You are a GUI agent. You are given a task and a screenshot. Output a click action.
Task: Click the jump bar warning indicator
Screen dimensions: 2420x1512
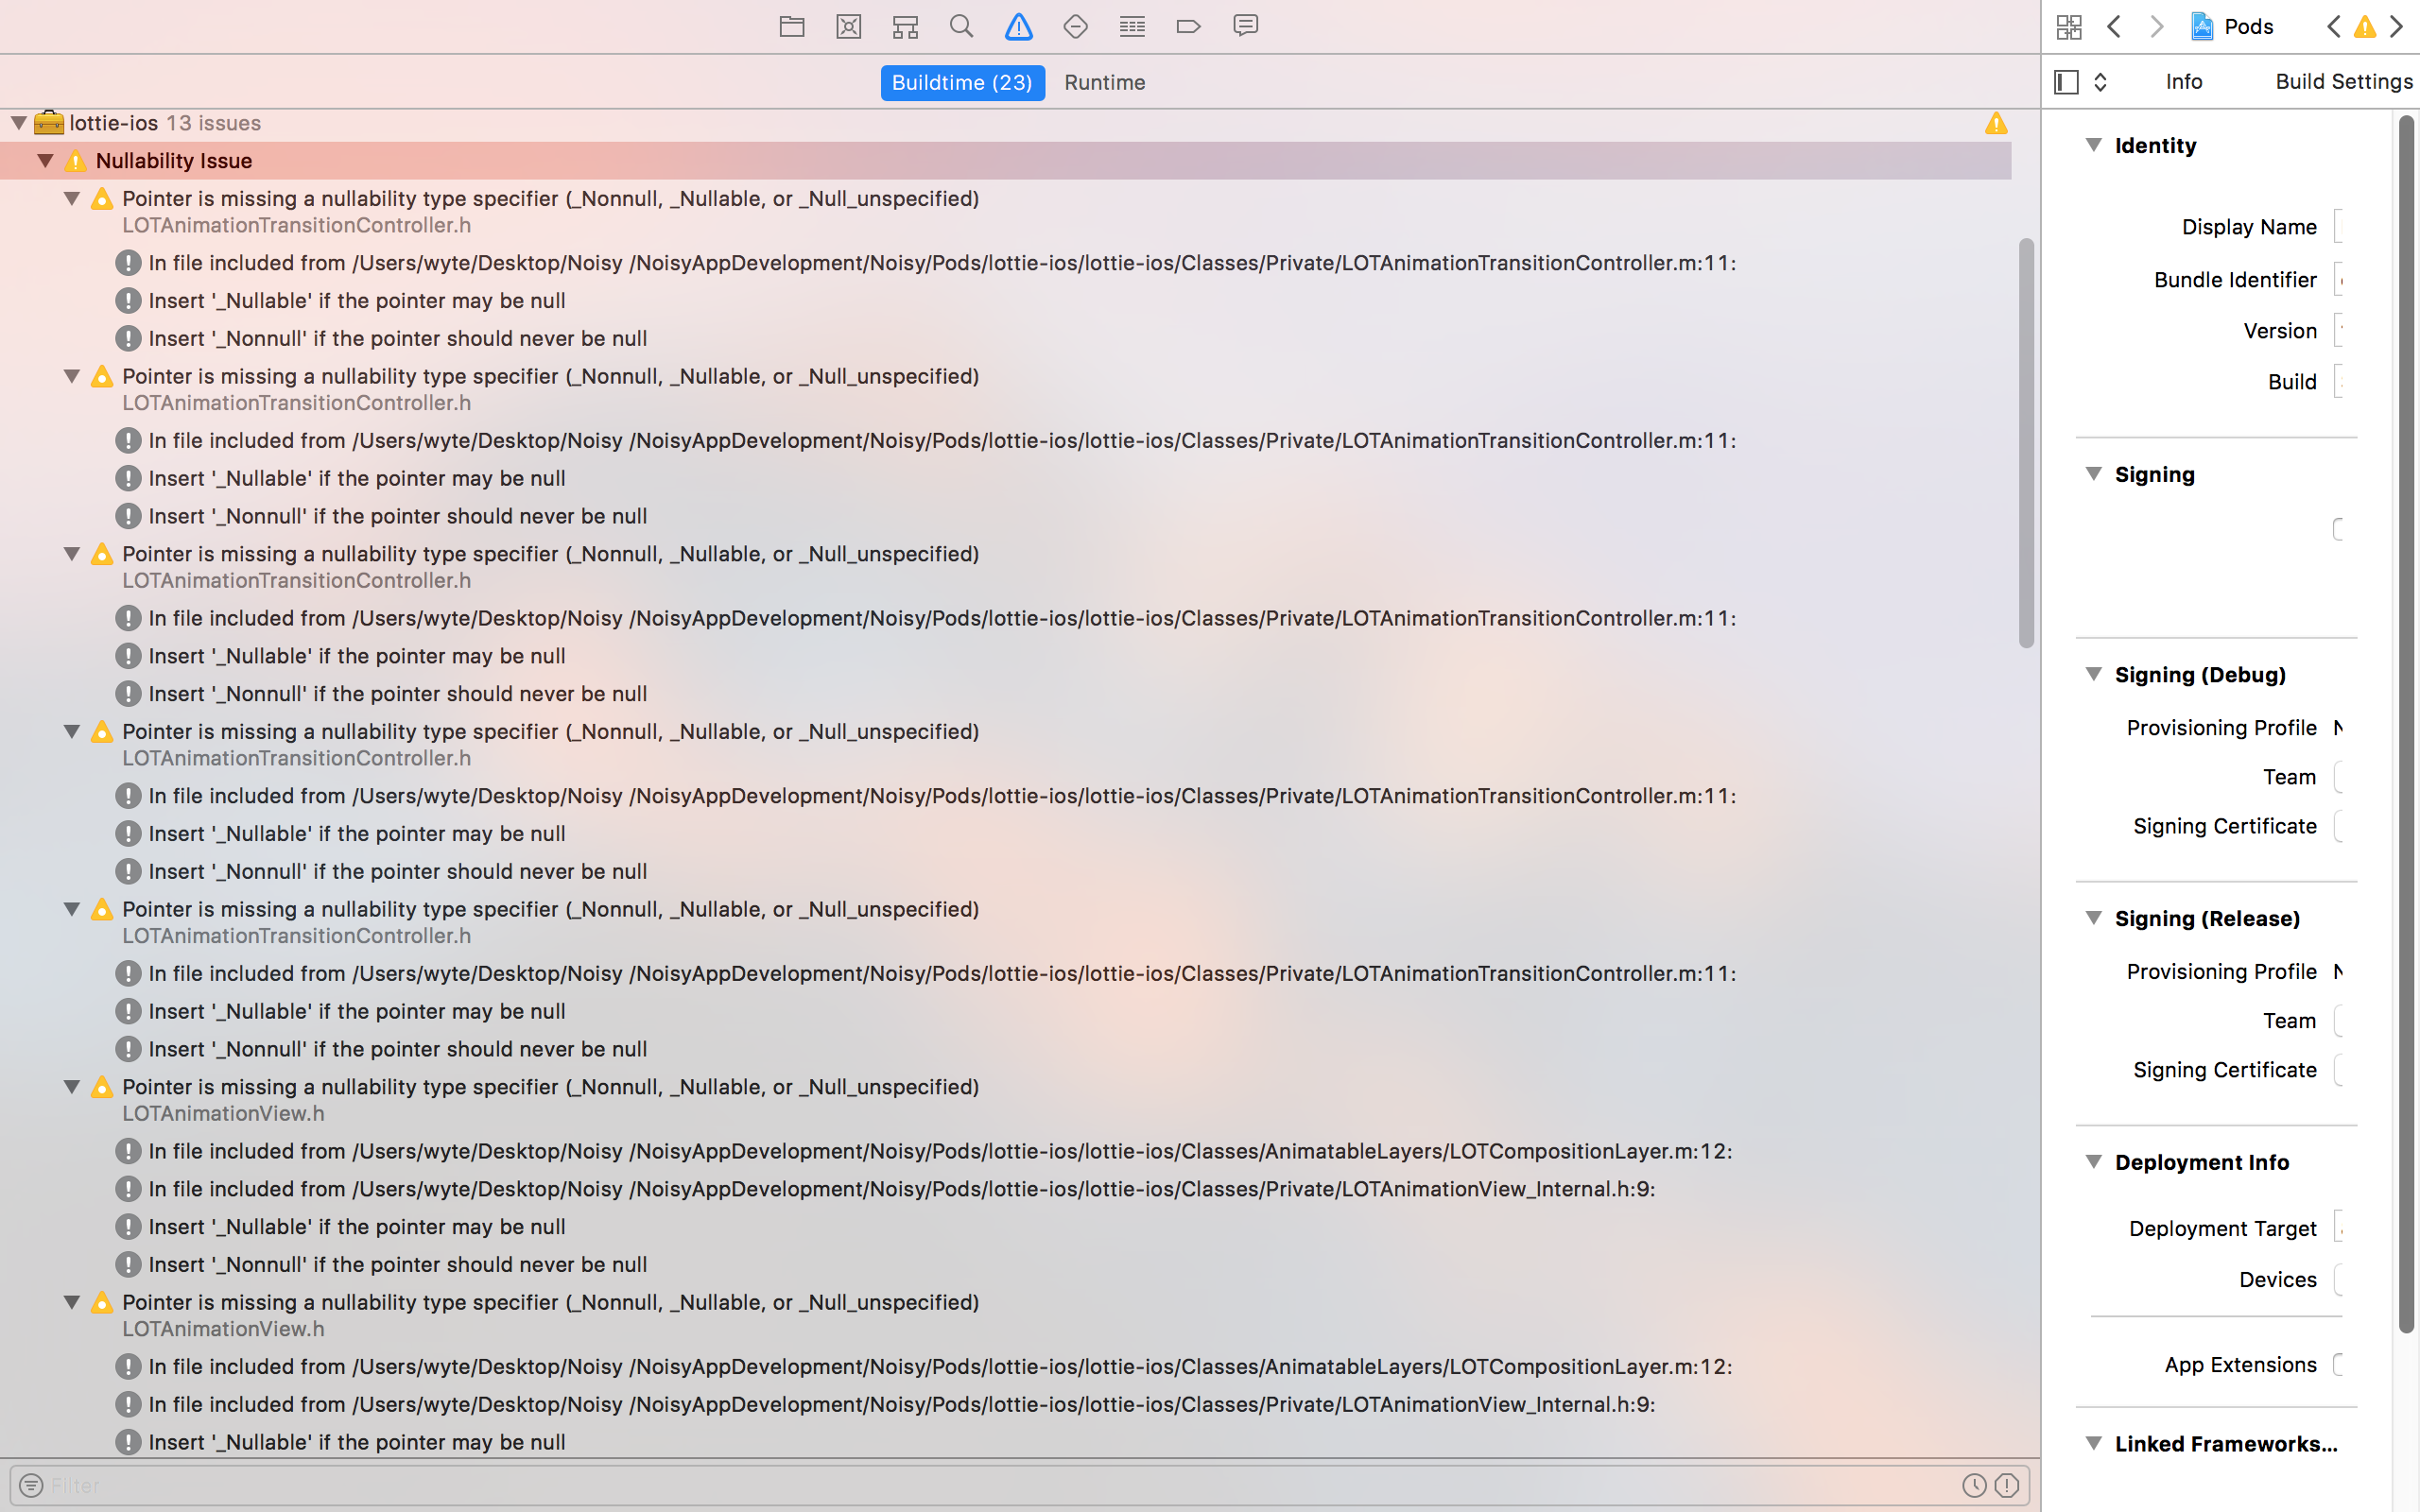click(x=2365, y=26)
